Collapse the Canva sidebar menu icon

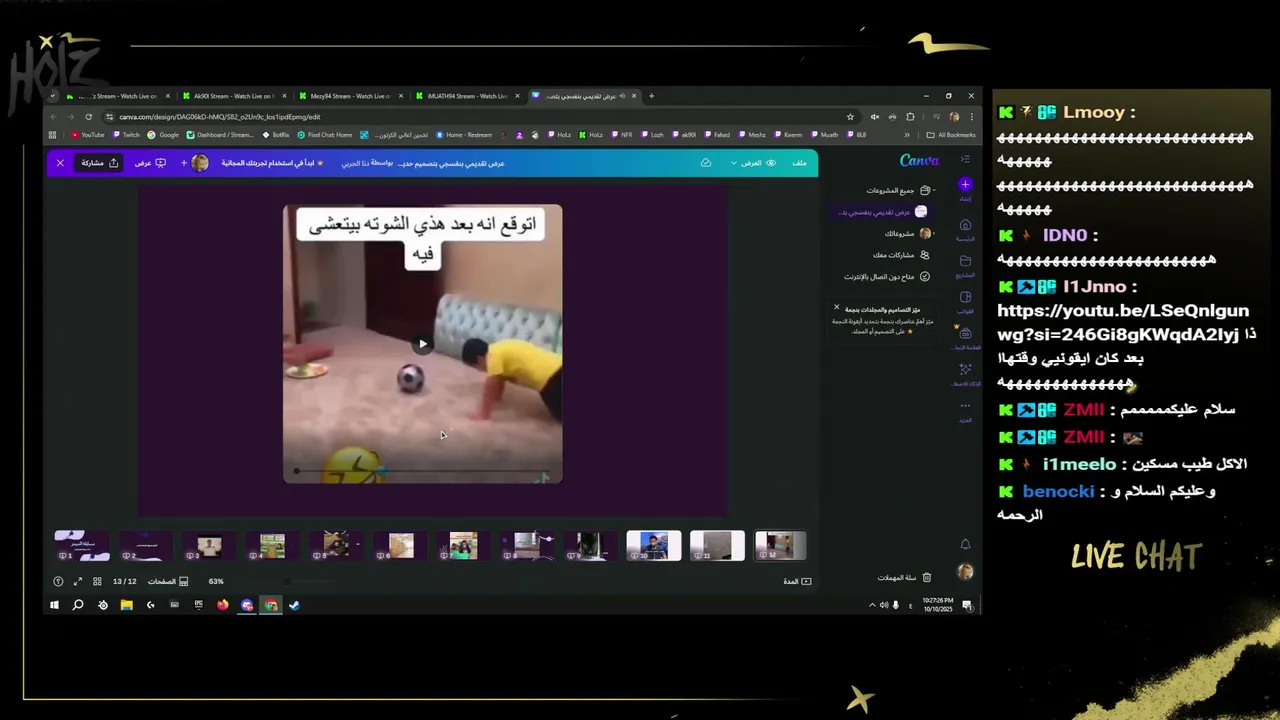[965, 160]
